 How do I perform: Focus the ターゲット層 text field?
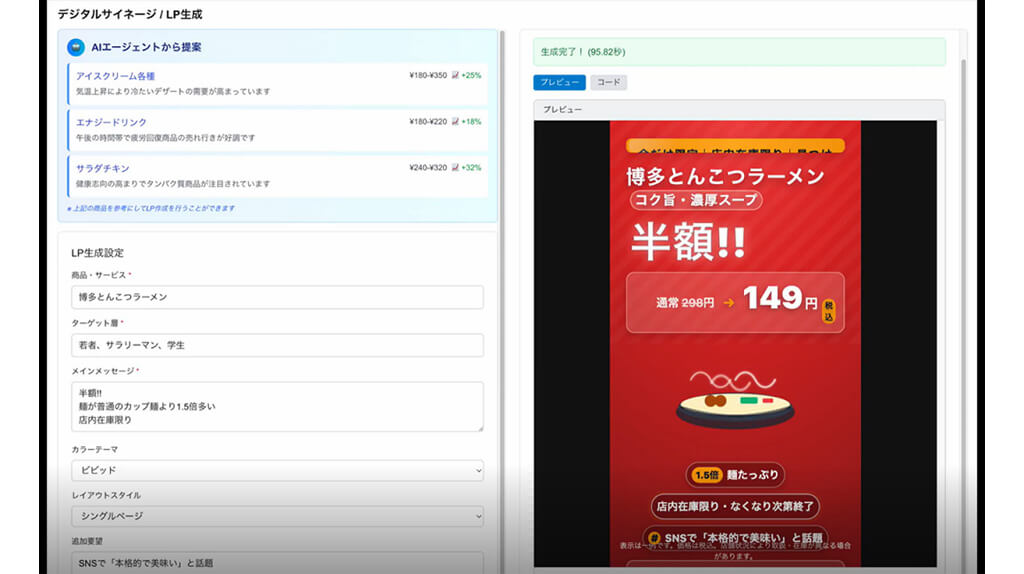point(277,345)
